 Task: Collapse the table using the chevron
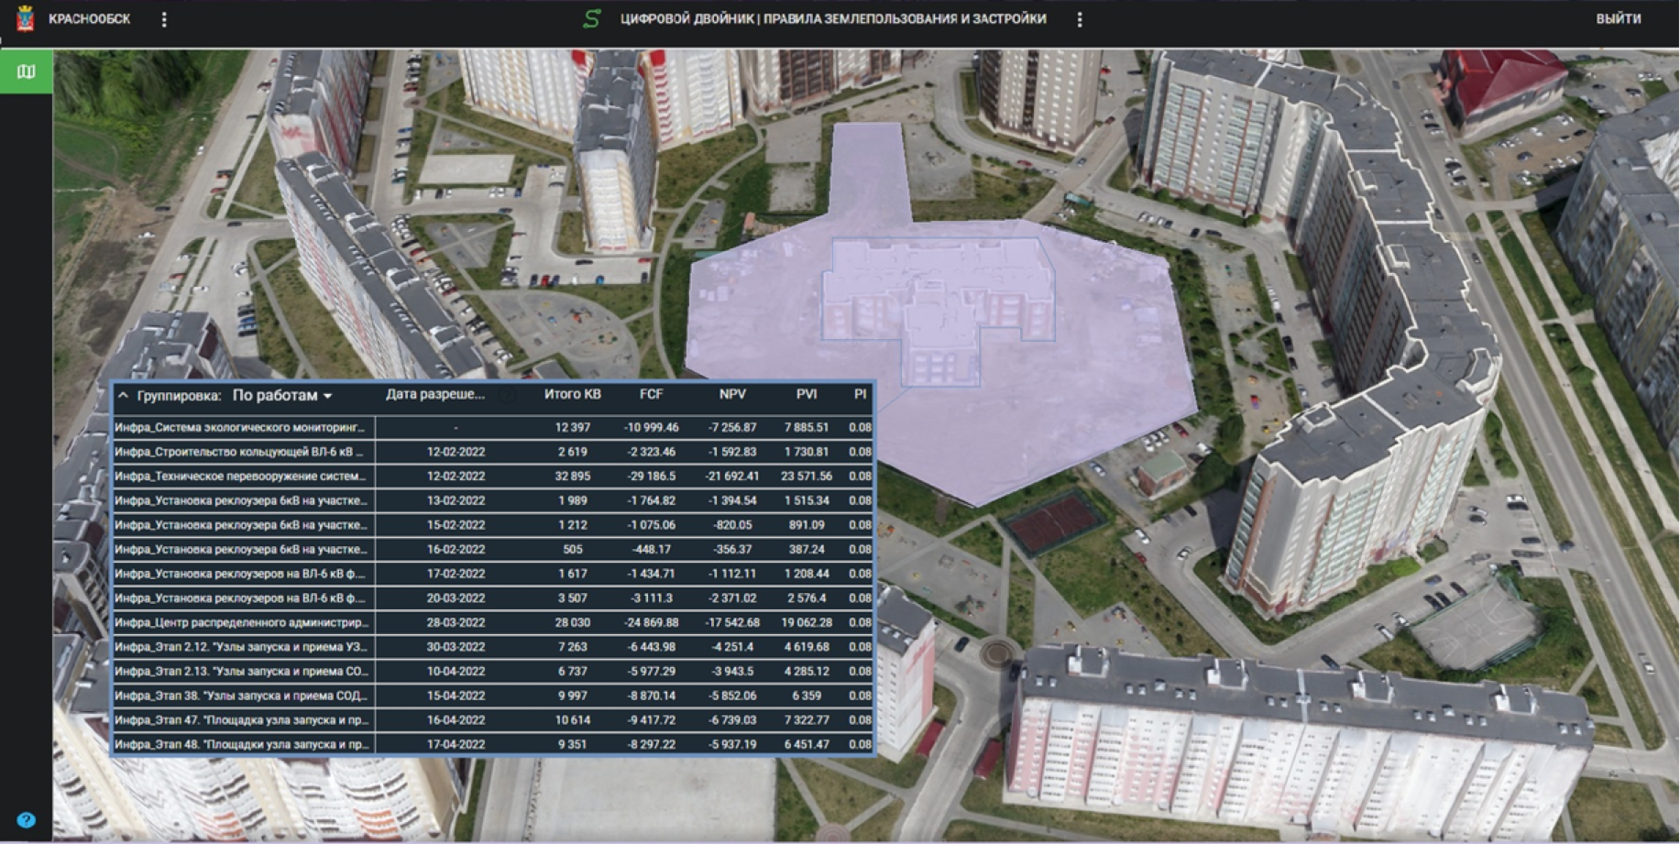tap(123, 396)
